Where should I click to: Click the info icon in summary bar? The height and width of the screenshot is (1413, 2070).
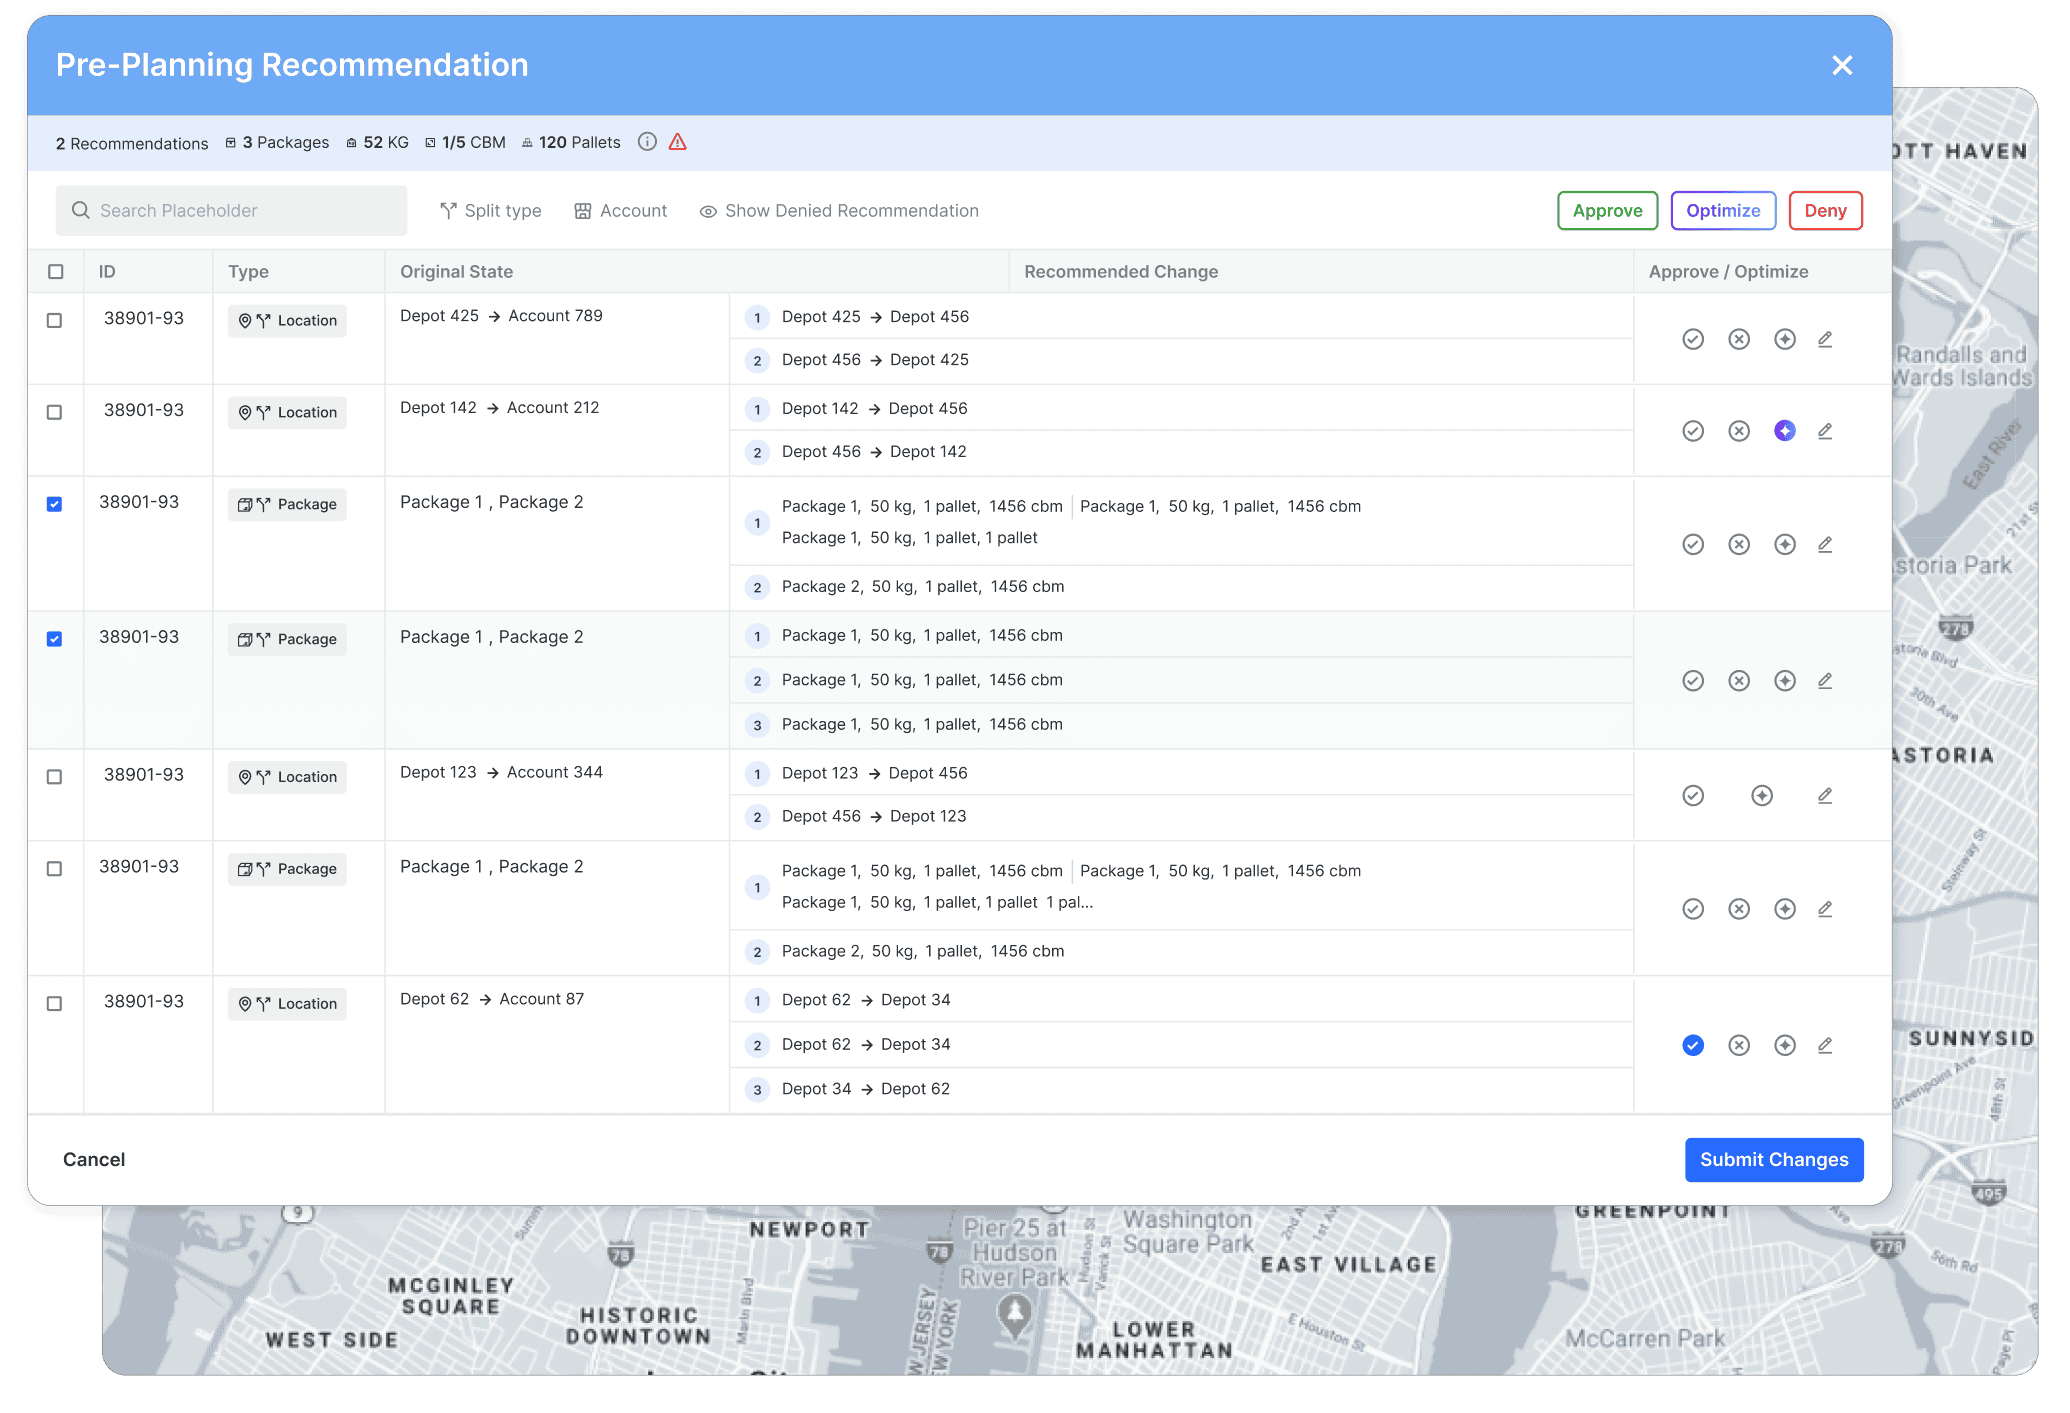pyautogui.click(x=647, y=142)
